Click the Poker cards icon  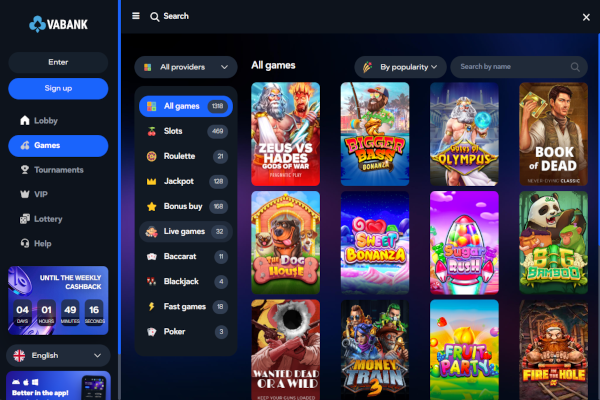(152, 332)
